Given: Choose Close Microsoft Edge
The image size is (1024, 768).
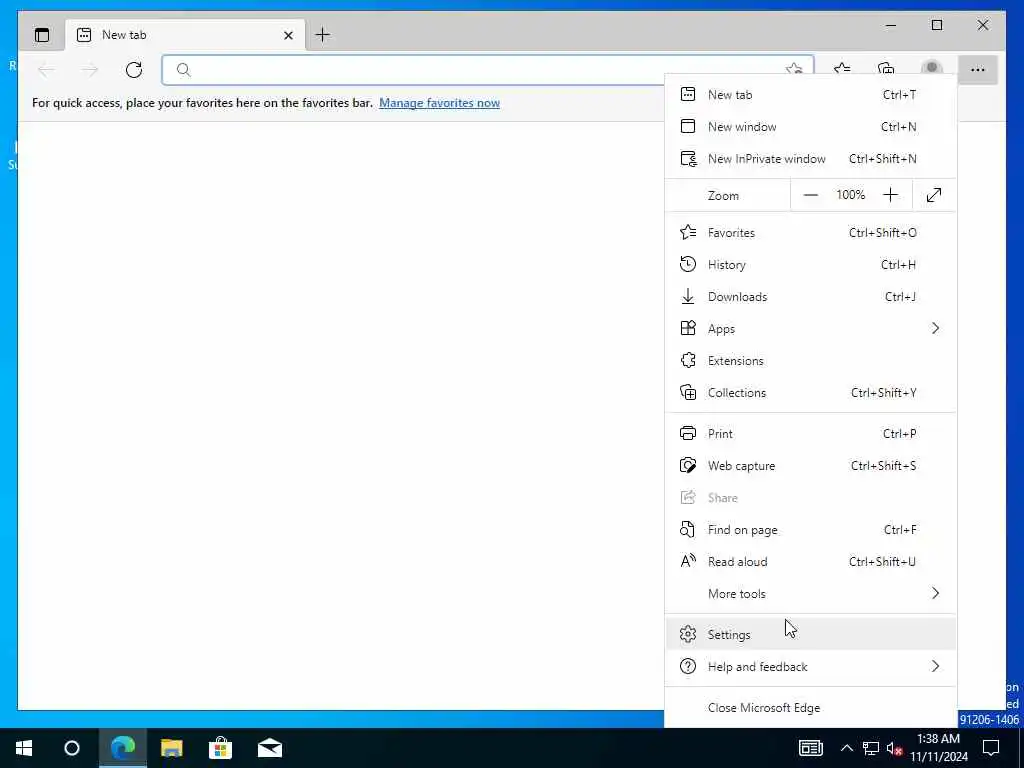Looking at the screenshot, I should pyautogui.click(x=810, y=708).
